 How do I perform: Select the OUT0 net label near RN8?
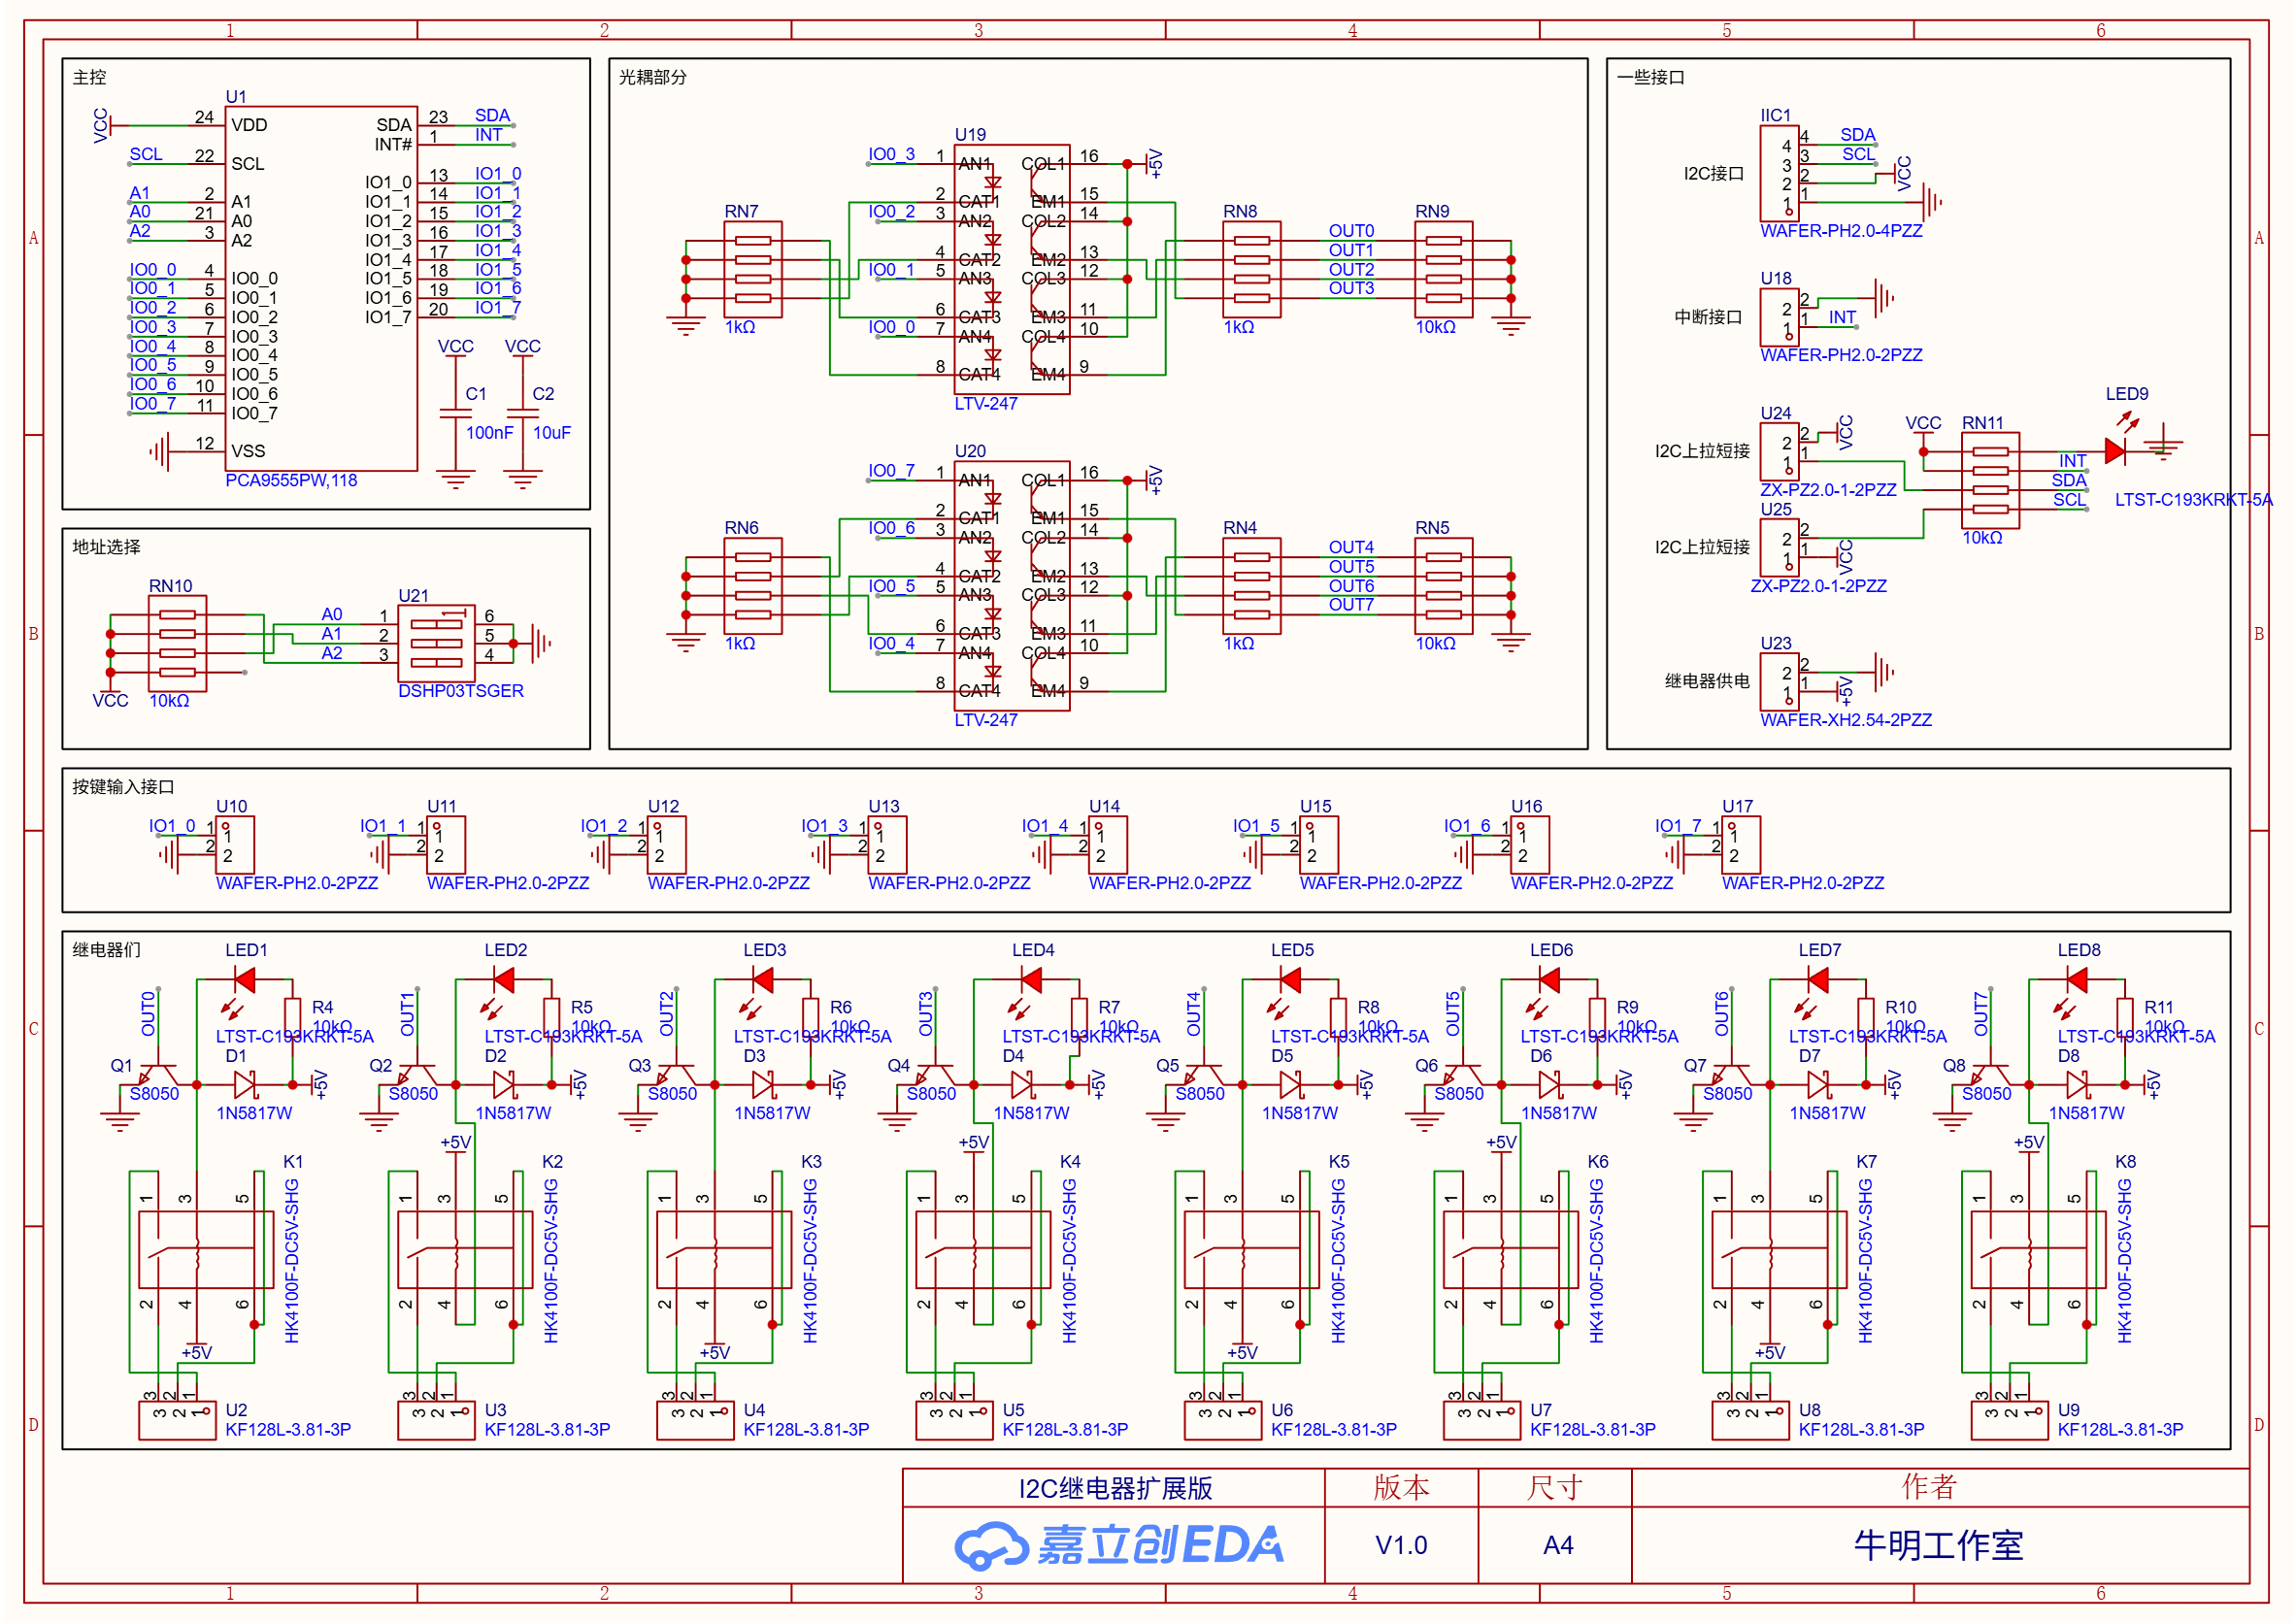(1351, 231)
